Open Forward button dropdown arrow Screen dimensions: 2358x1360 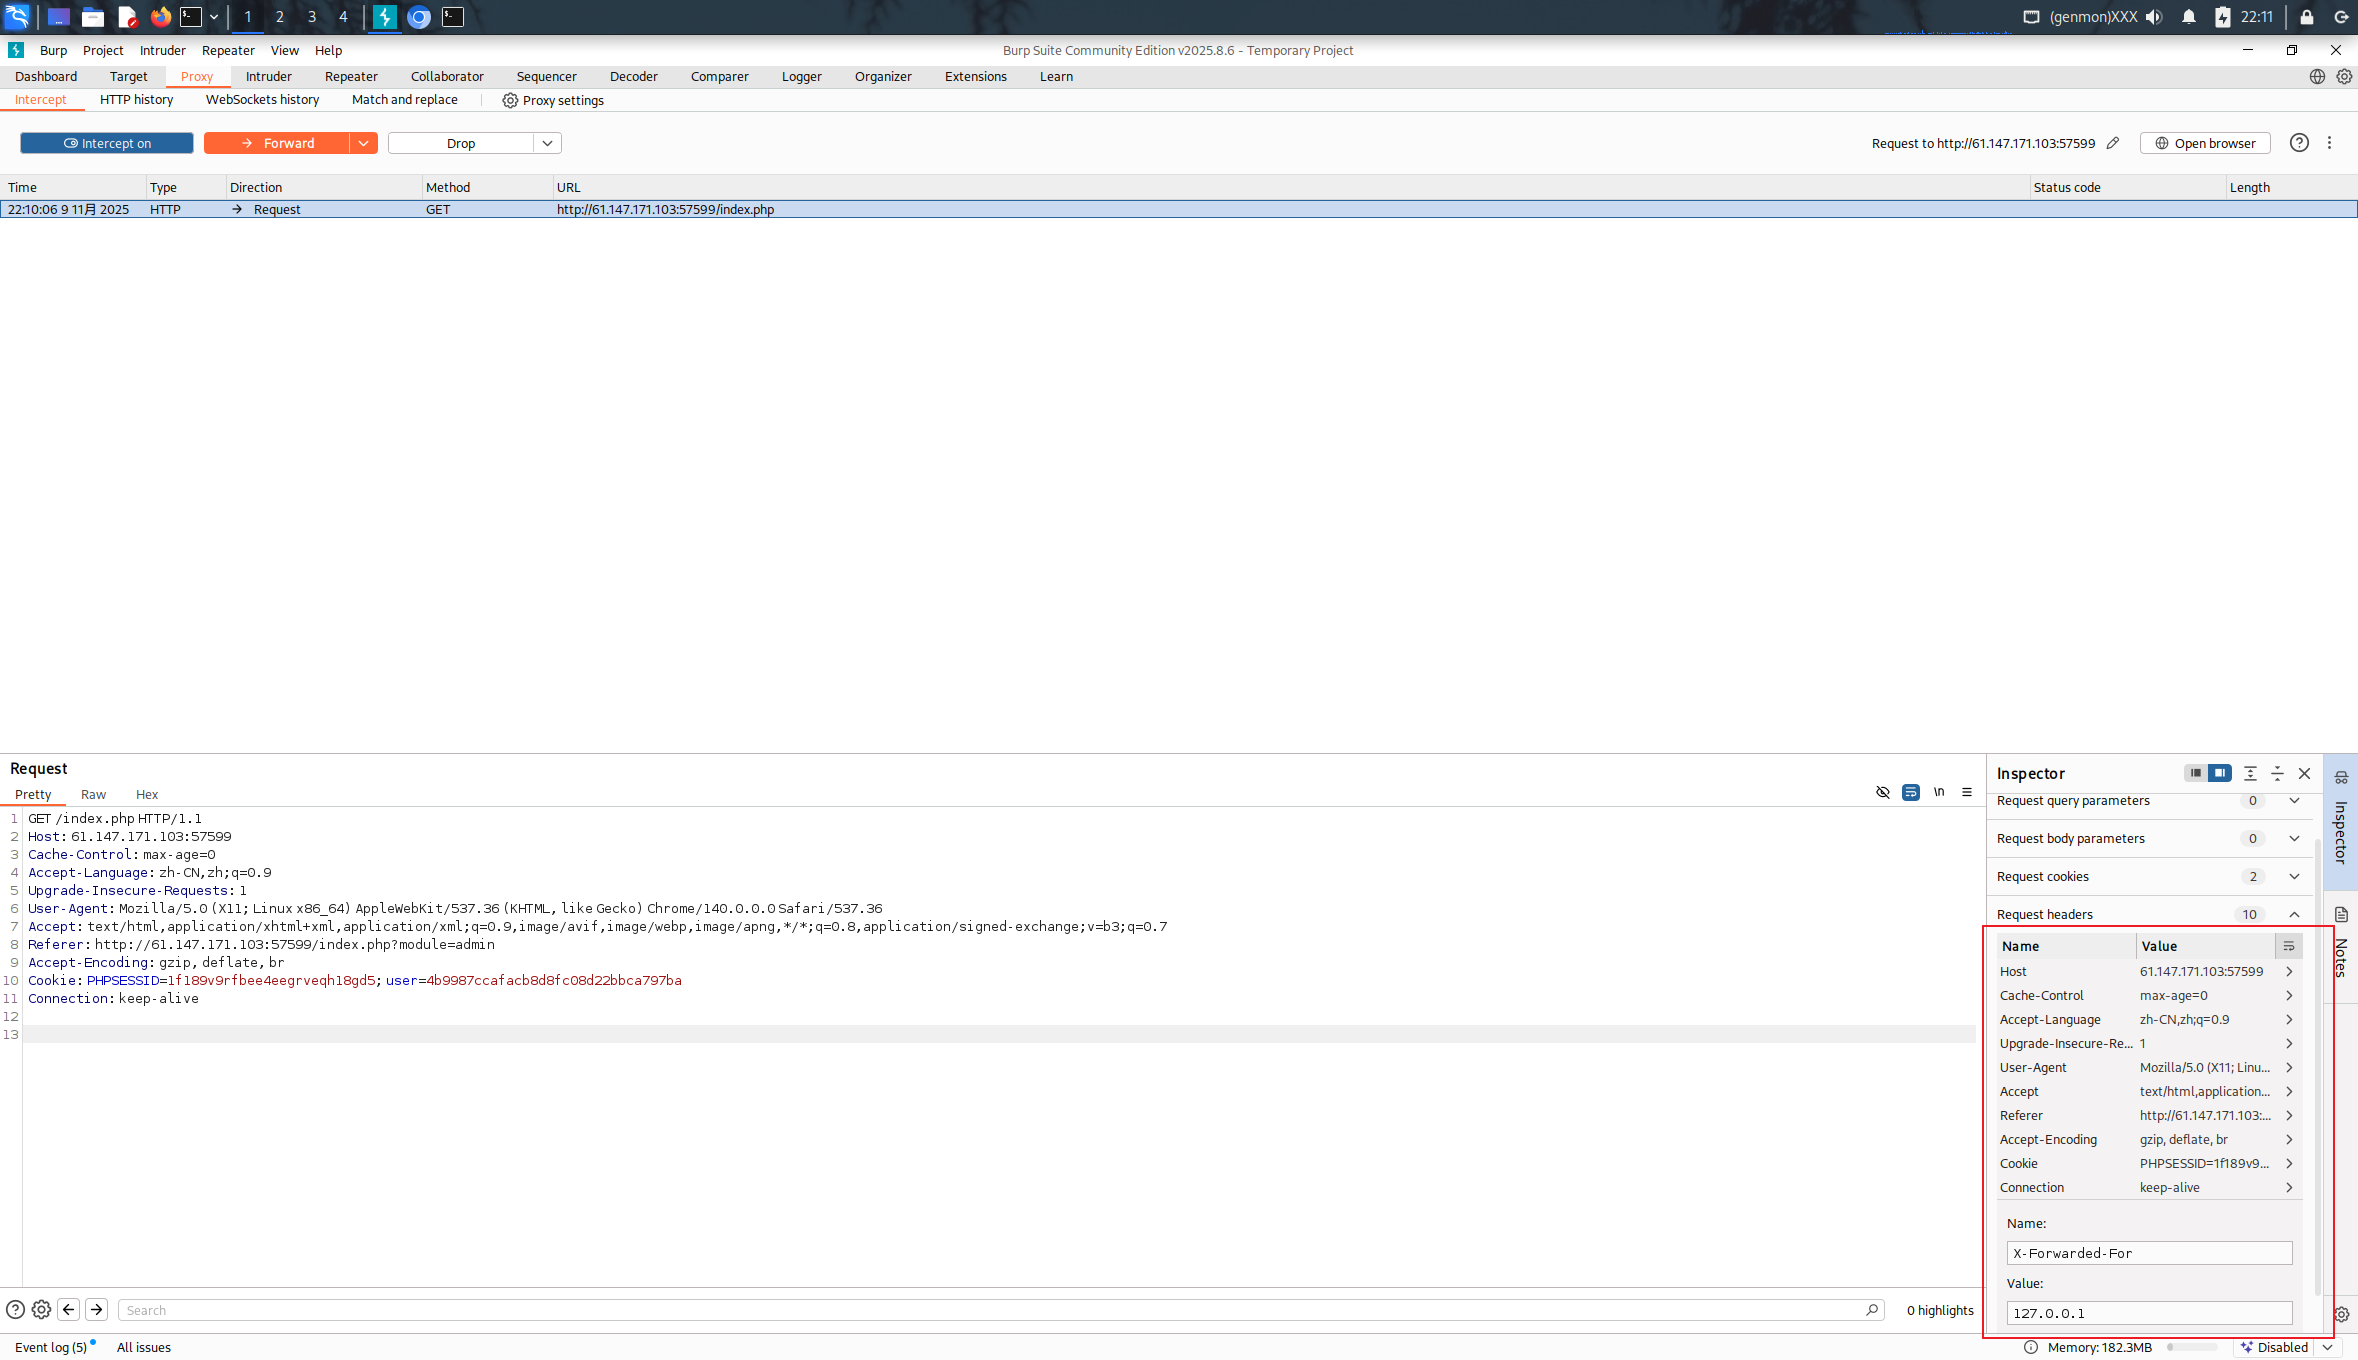point(364,143)
